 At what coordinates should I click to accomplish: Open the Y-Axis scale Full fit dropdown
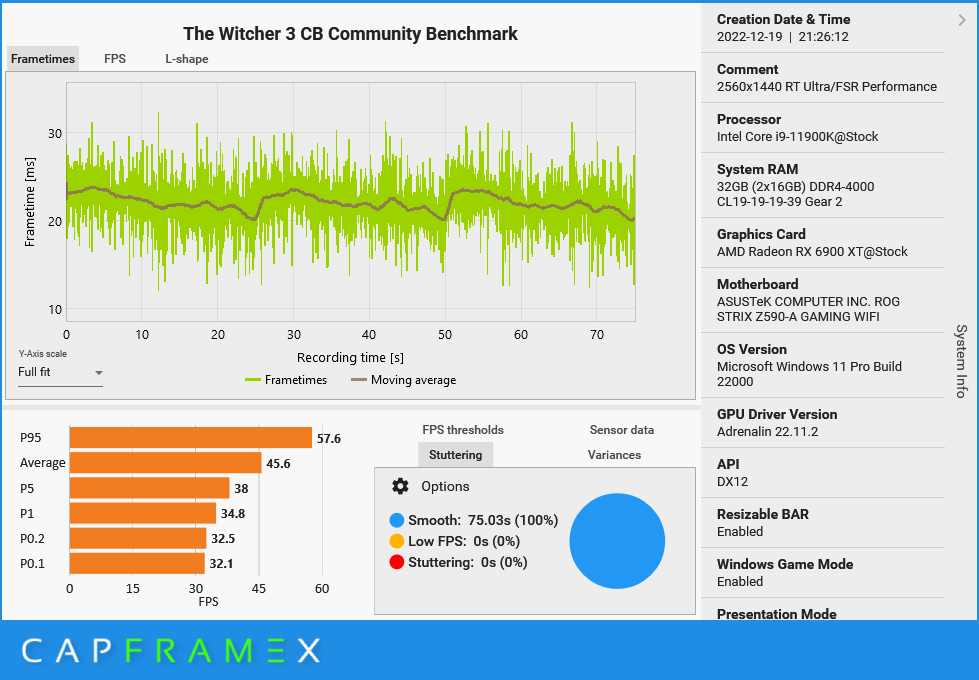point(60,372)
